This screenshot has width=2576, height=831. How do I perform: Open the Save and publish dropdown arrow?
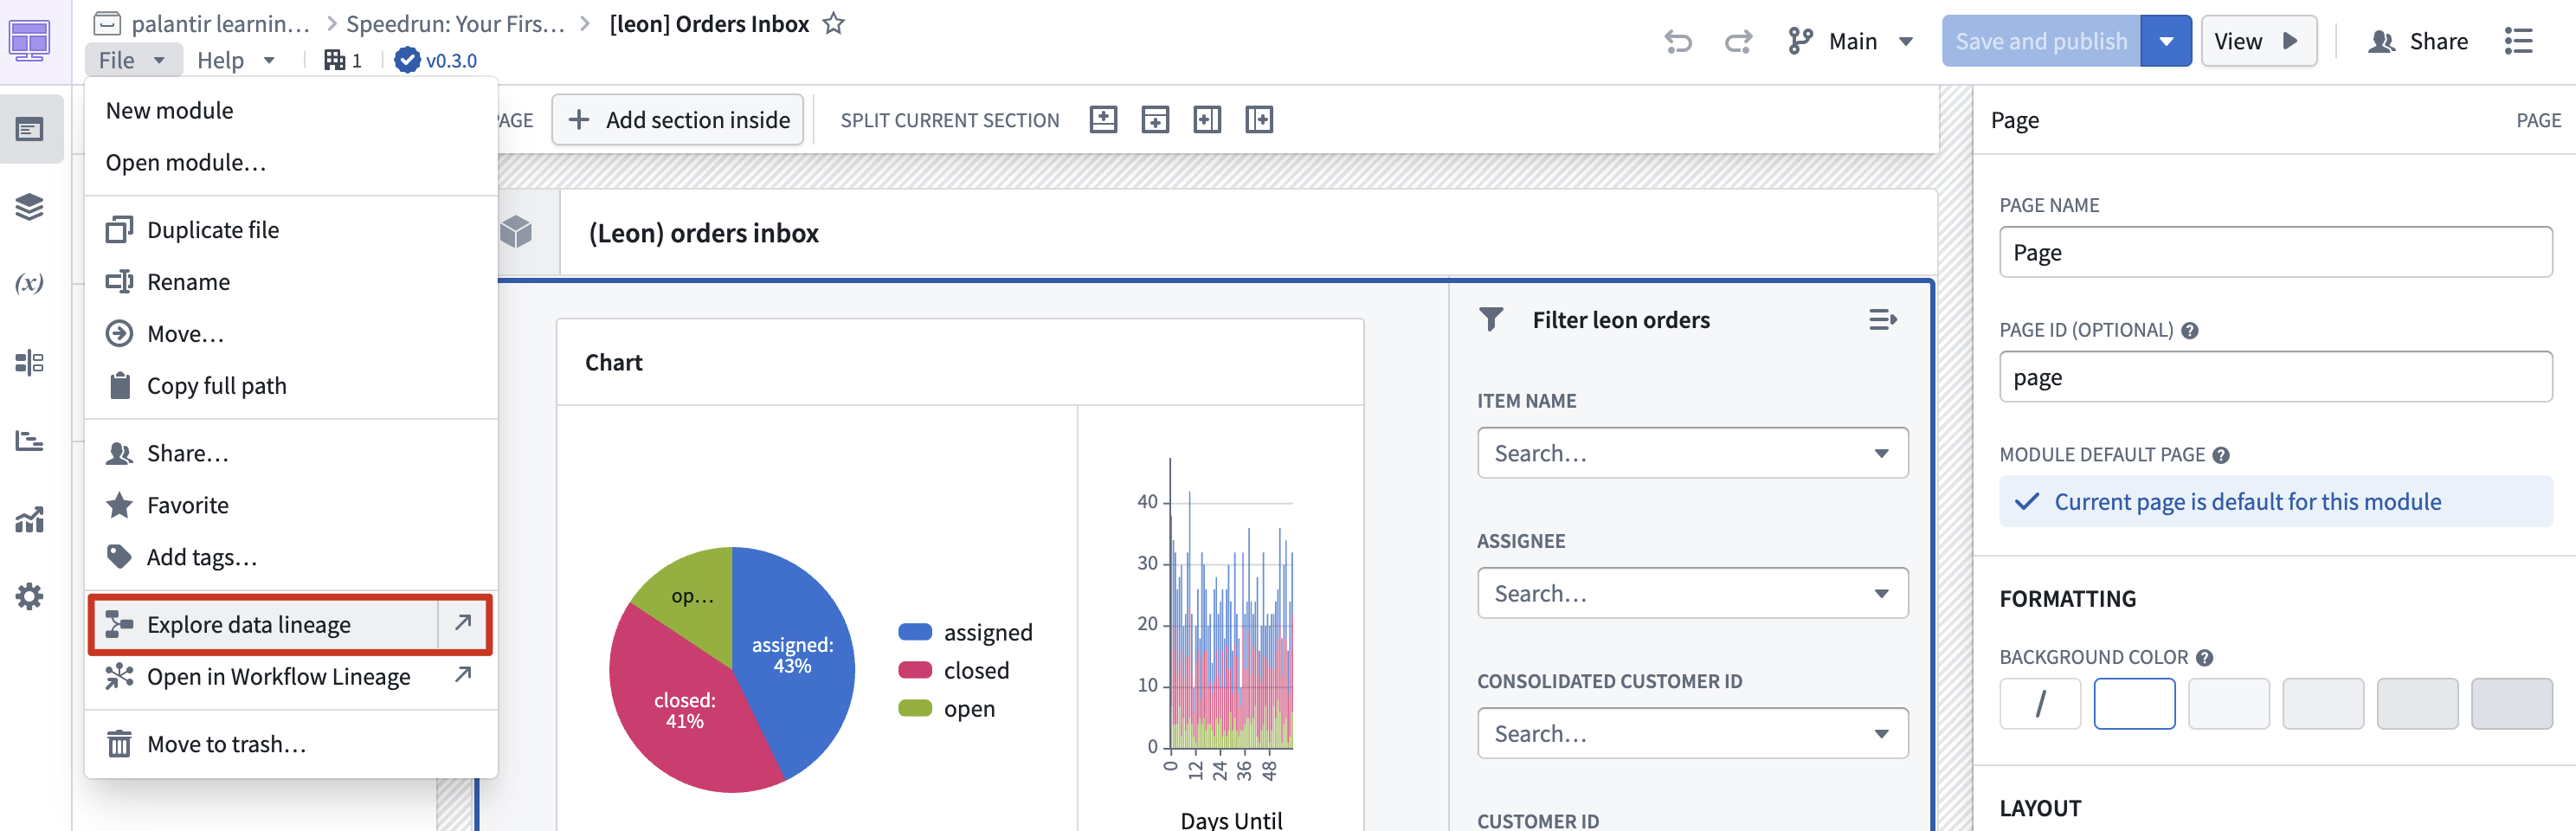tap(2165, 41)
